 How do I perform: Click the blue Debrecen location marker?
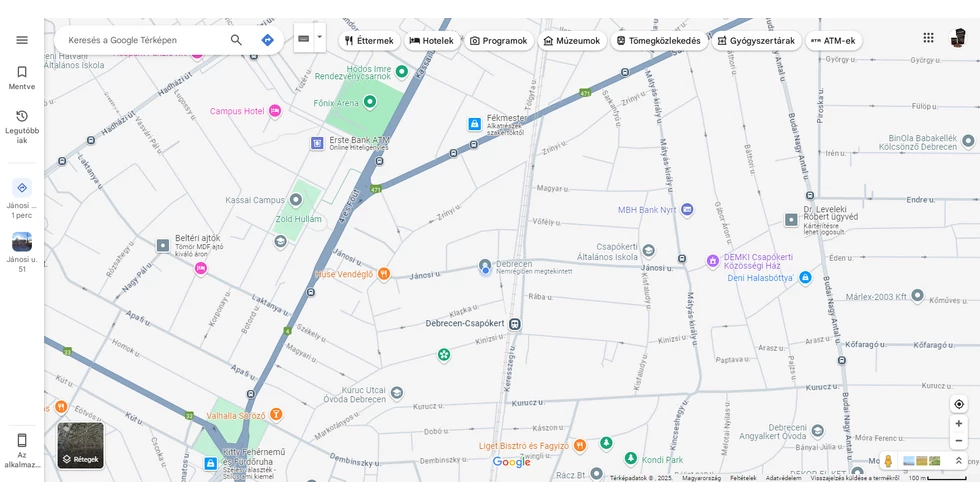click(485, 268)
